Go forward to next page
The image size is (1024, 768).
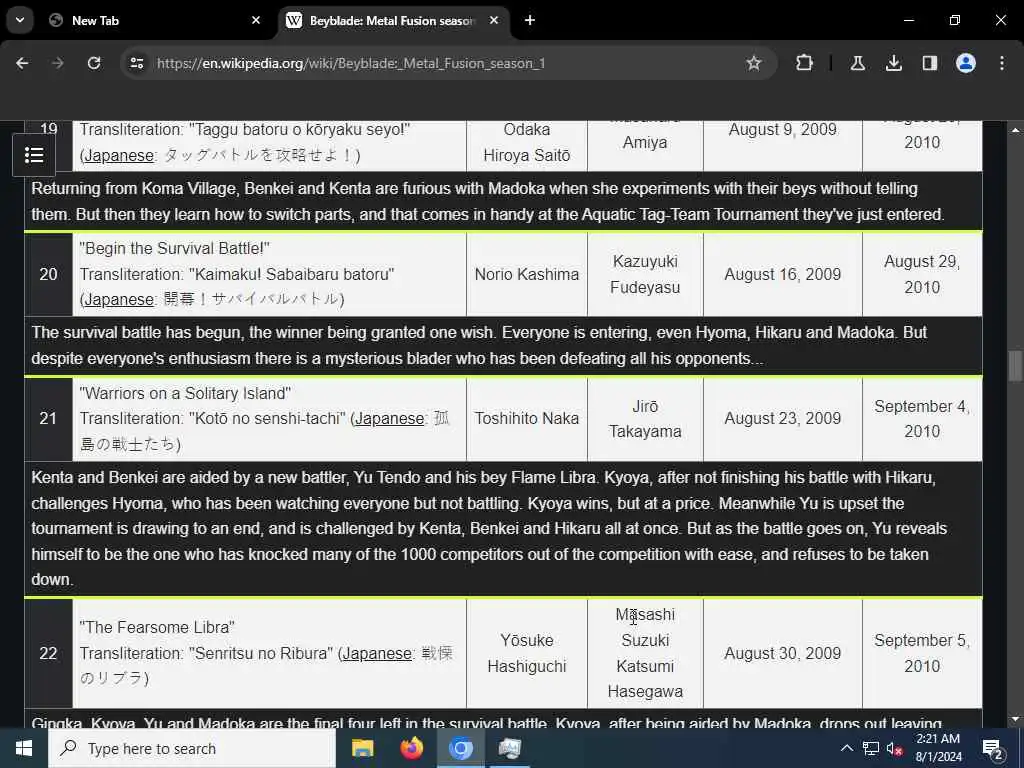coord(58,63)
